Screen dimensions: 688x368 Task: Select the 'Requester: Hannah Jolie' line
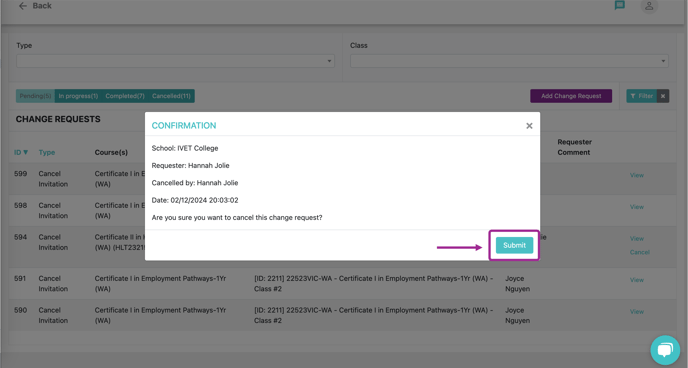(190, 165)
